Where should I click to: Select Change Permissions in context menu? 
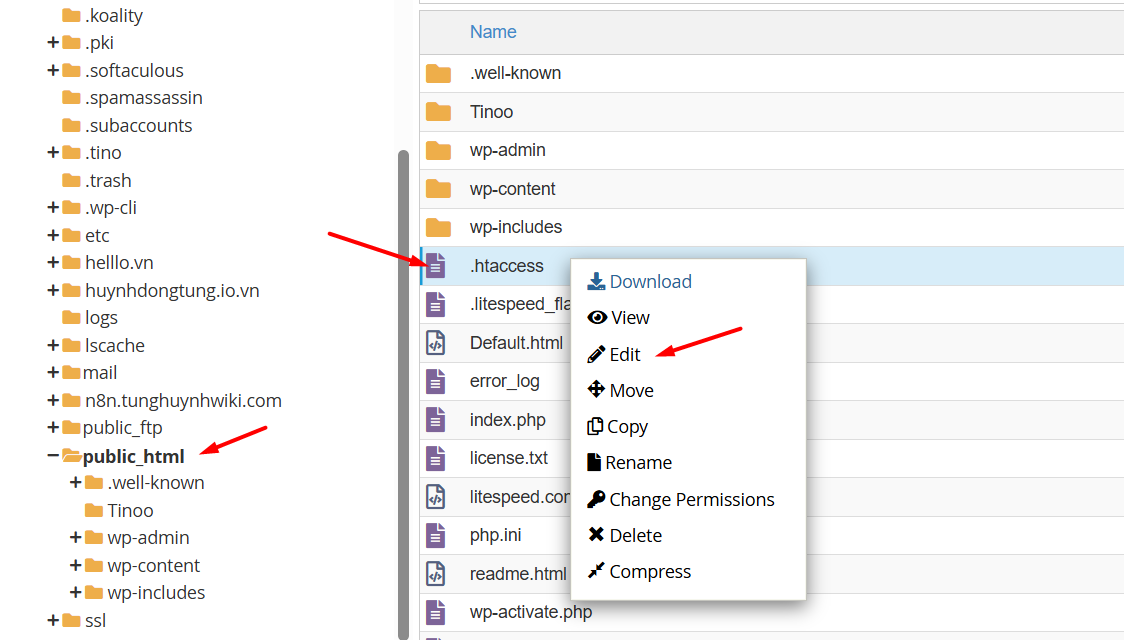click(x=691, y=499)
